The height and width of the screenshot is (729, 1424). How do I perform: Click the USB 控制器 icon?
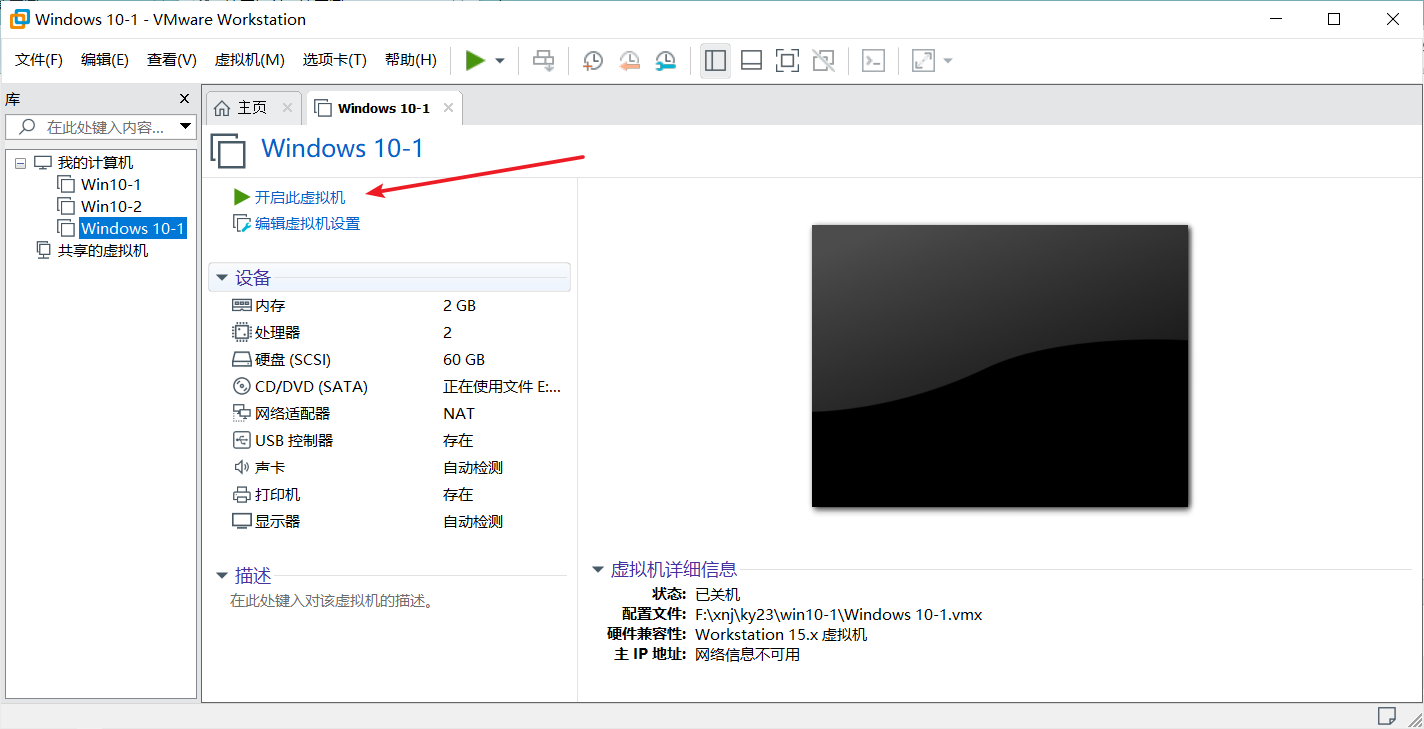(x=241, y=440)
